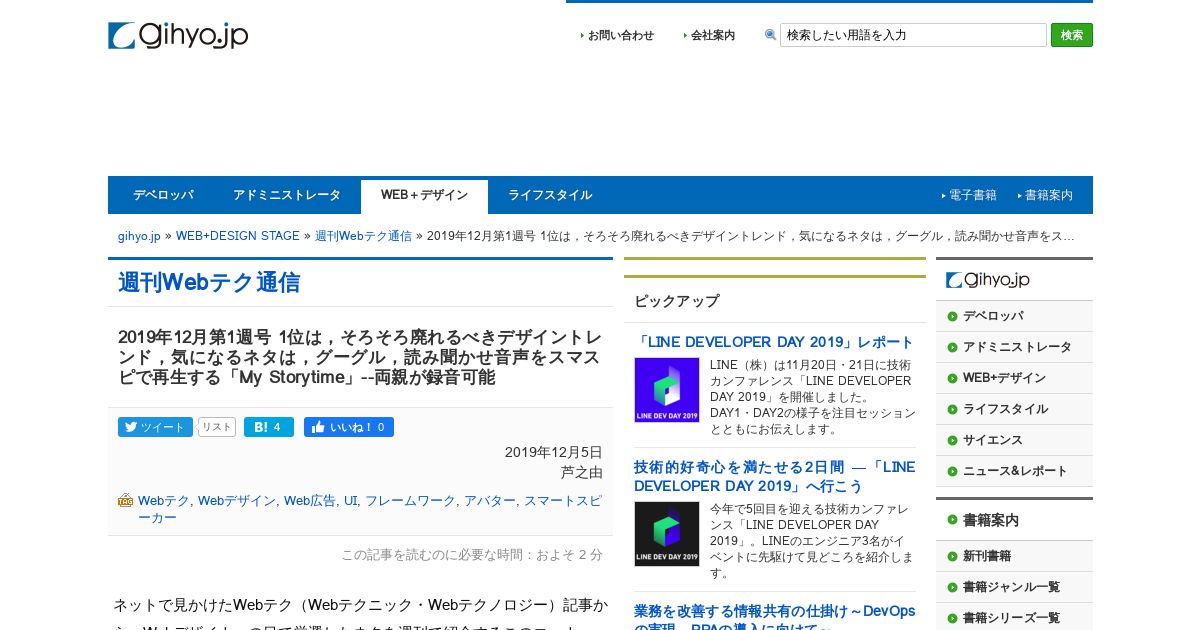The width and height of the screenshot is (1200, 630).
Task: Click the Twitter ツイート button
Action: click(x=155, y=427)
